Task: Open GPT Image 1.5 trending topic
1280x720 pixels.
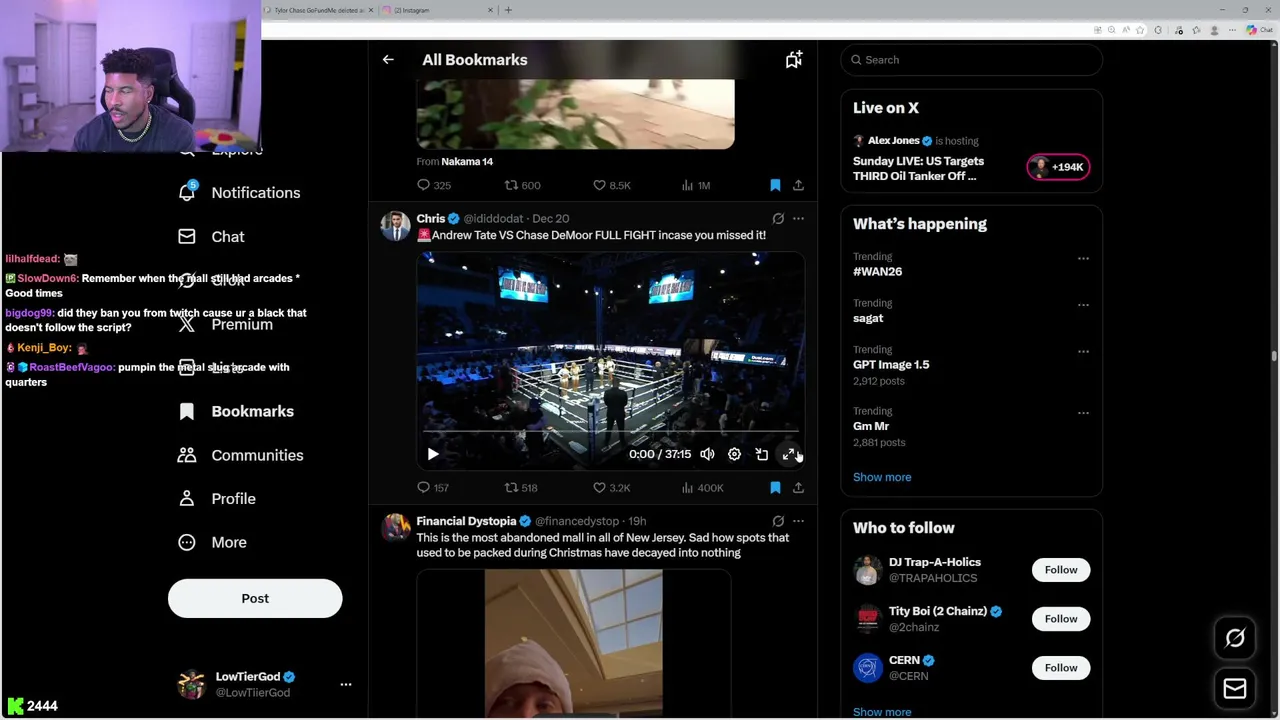Action: point(891,365)
